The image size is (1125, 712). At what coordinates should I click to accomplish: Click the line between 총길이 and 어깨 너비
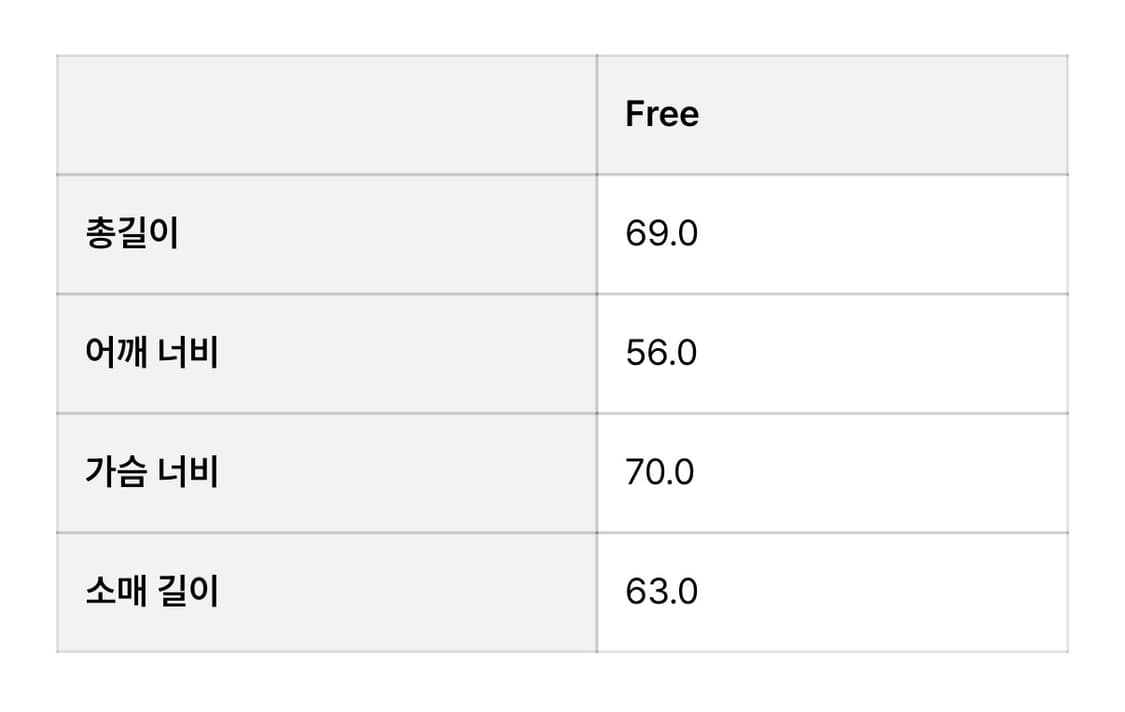[326, 294]
